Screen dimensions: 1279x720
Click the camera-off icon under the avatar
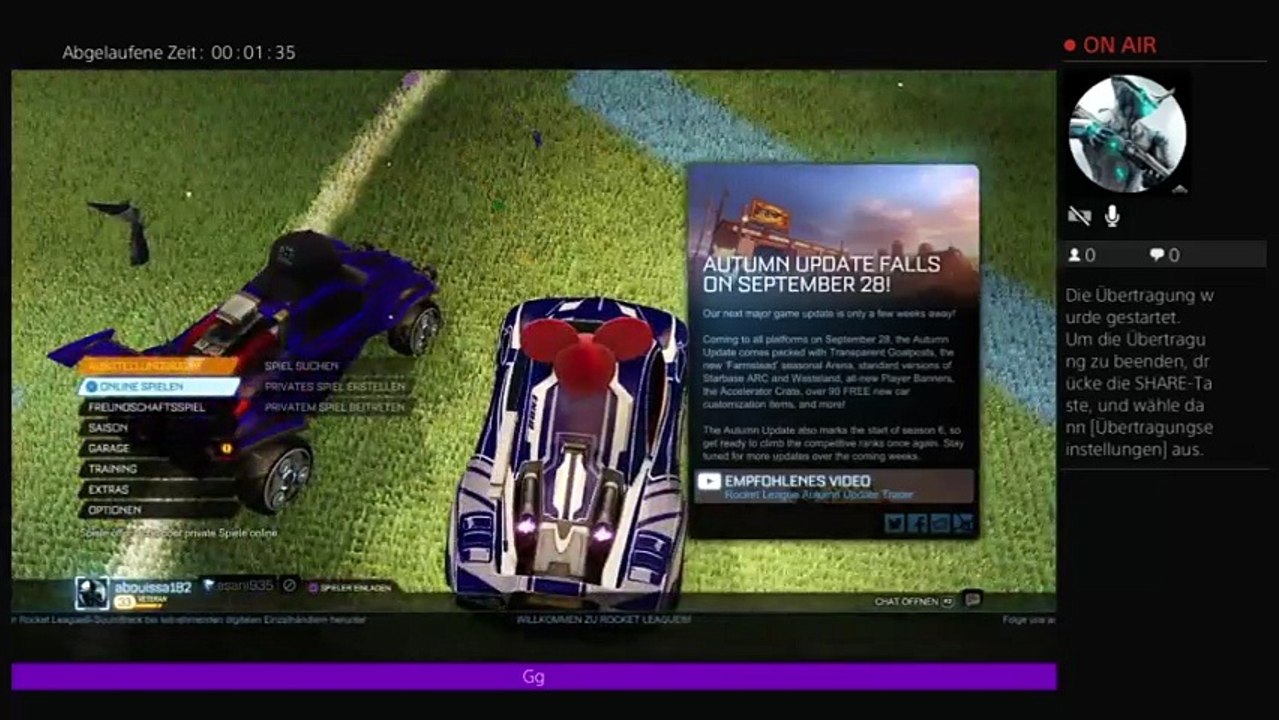1079,216
